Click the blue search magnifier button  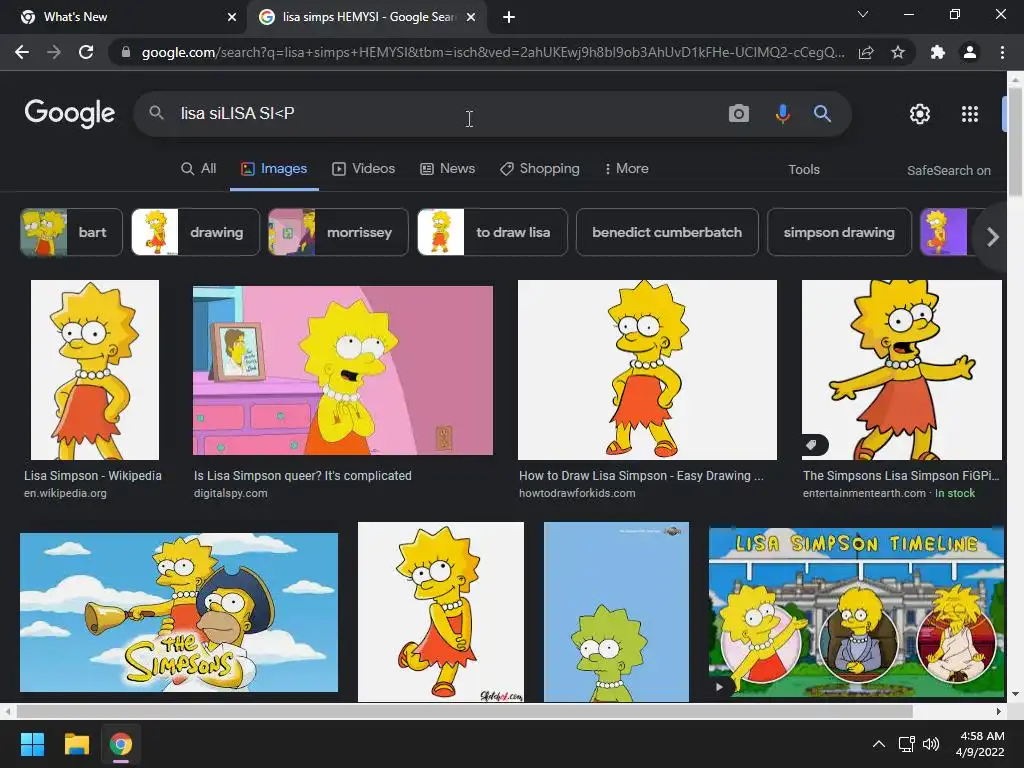click(x=822, y=114)
